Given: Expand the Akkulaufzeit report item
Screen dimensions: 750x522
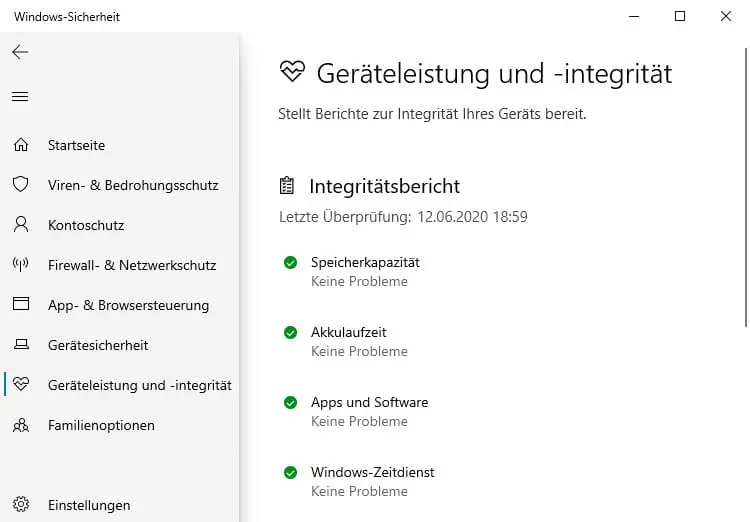Looking at the screenshot, I should click(348, 332).
